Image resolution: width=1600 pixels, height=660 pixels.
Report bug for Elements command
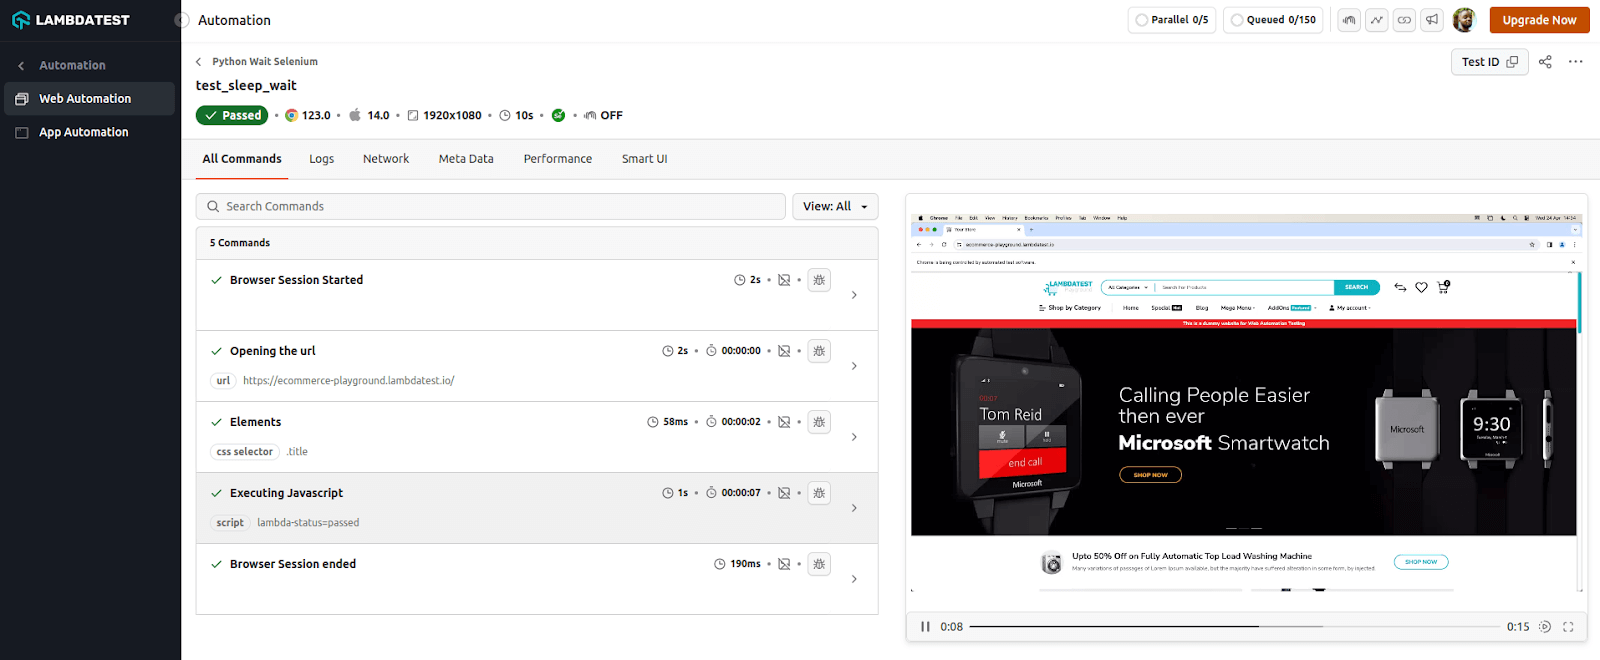pyautogui.click(x=819, y=422)
